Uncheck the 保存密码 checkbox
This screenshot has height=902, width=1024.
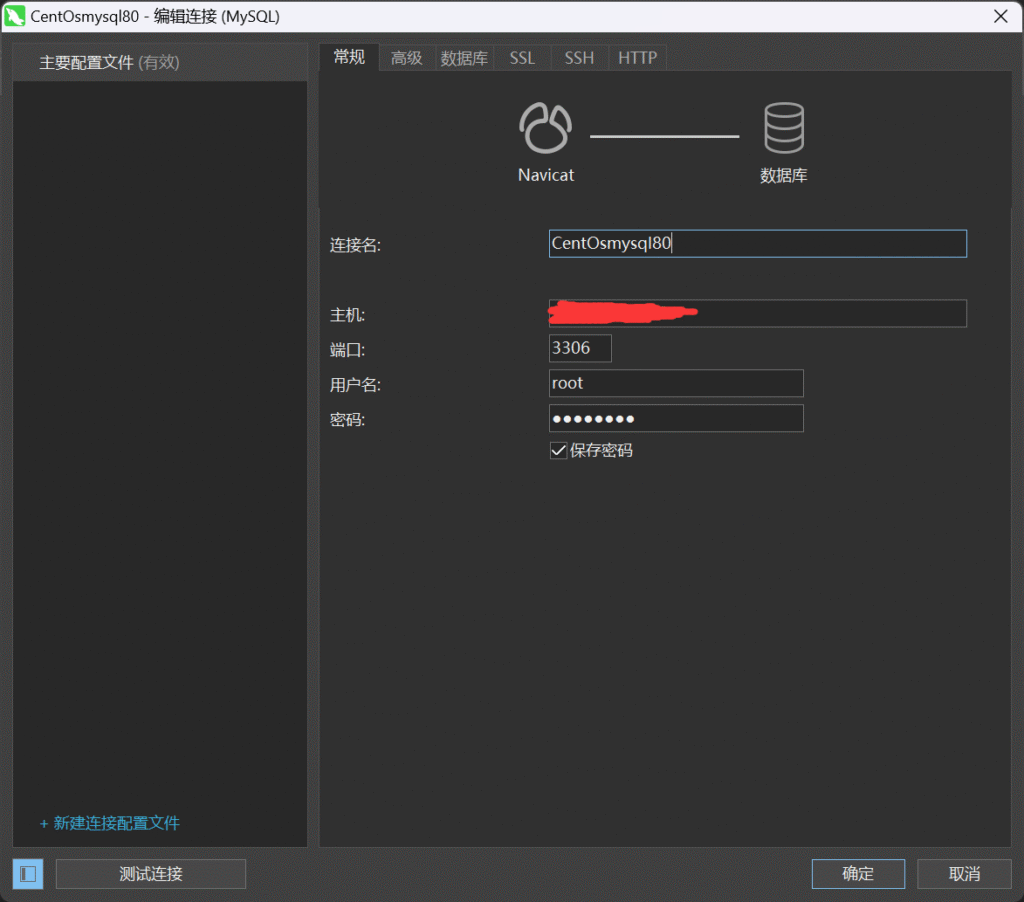tap(559, 451)
